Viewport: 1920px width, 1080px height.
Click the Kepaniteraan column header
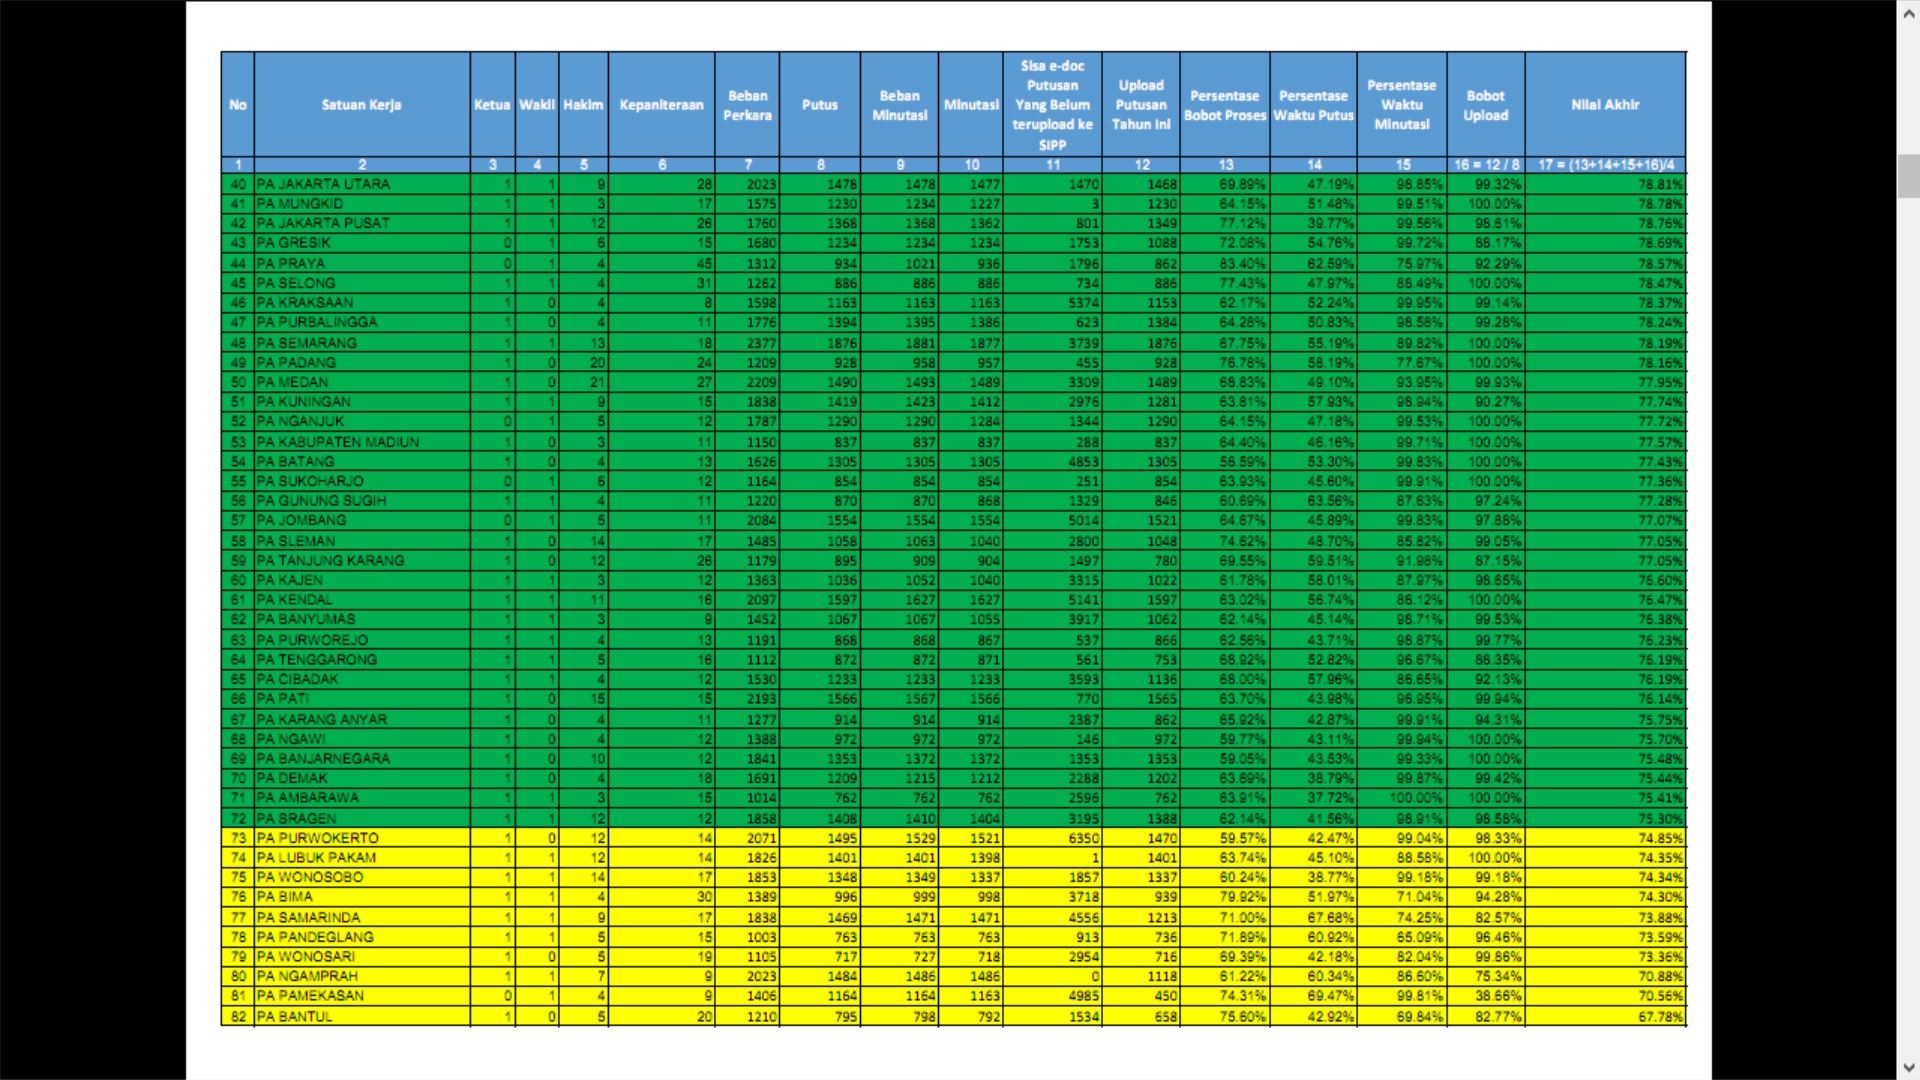(661, 105)
